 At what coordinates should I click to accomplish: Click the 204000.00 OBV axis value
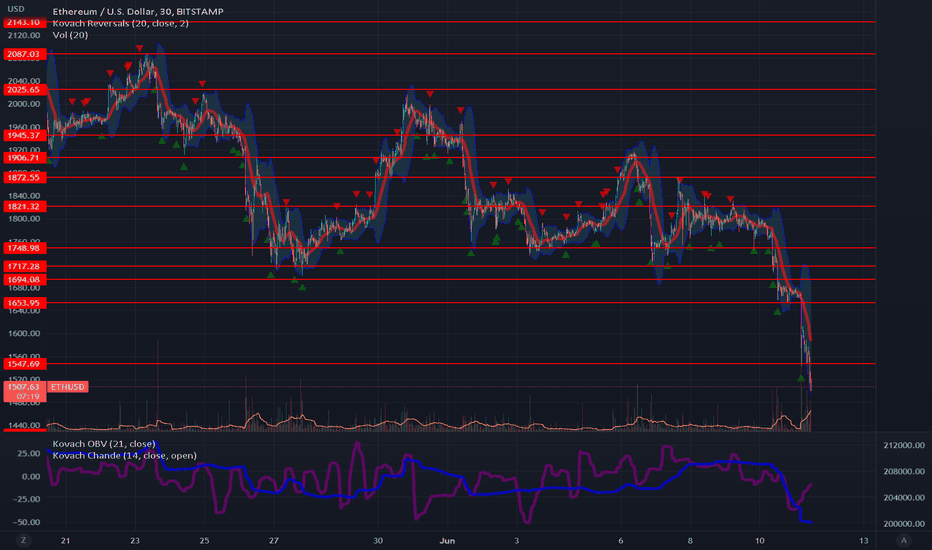point(904,498)
